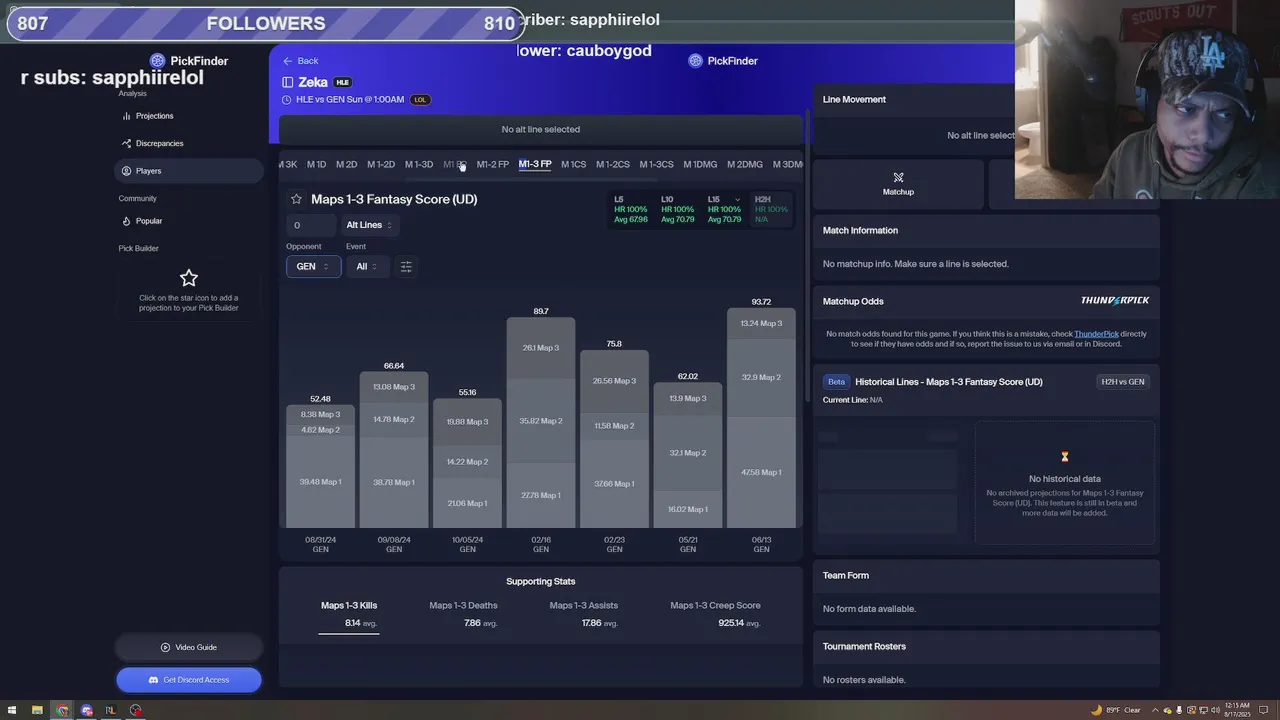The width and height of the screenshot is (1280, 720).
Task: Open the filter settings sliders icon
Action: pyautogui.click(x=406, y=266)
